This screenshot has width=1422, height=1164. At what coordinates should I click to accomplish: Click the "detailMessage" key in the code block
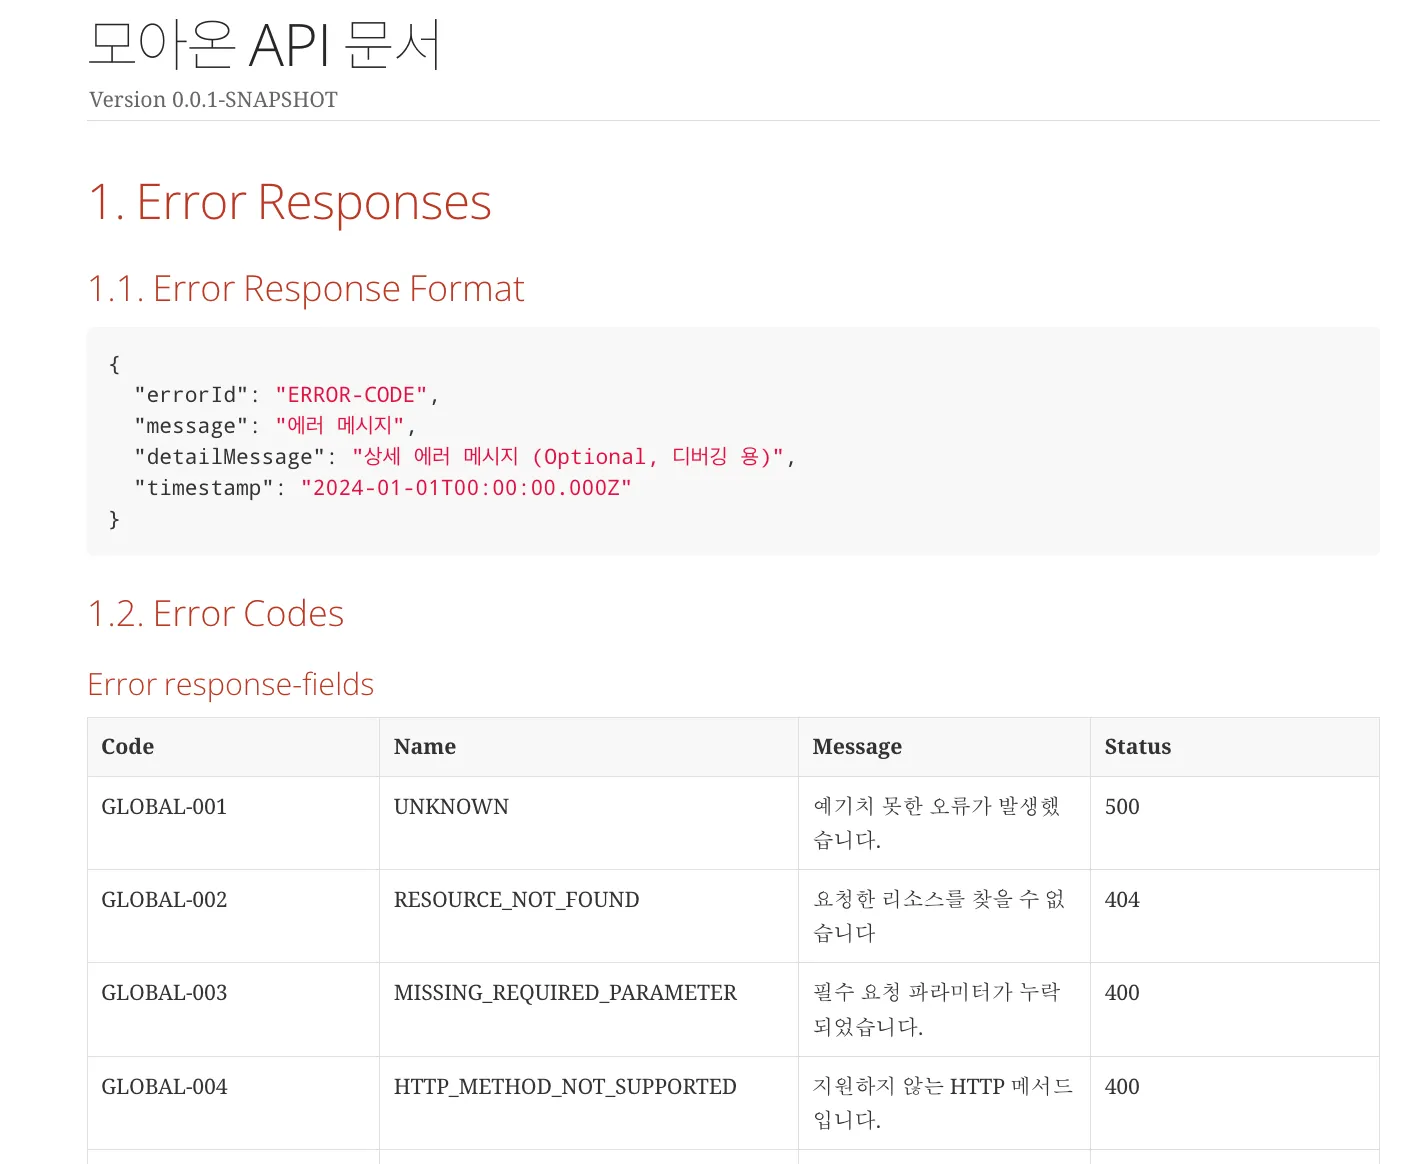(x=229, y=457)
